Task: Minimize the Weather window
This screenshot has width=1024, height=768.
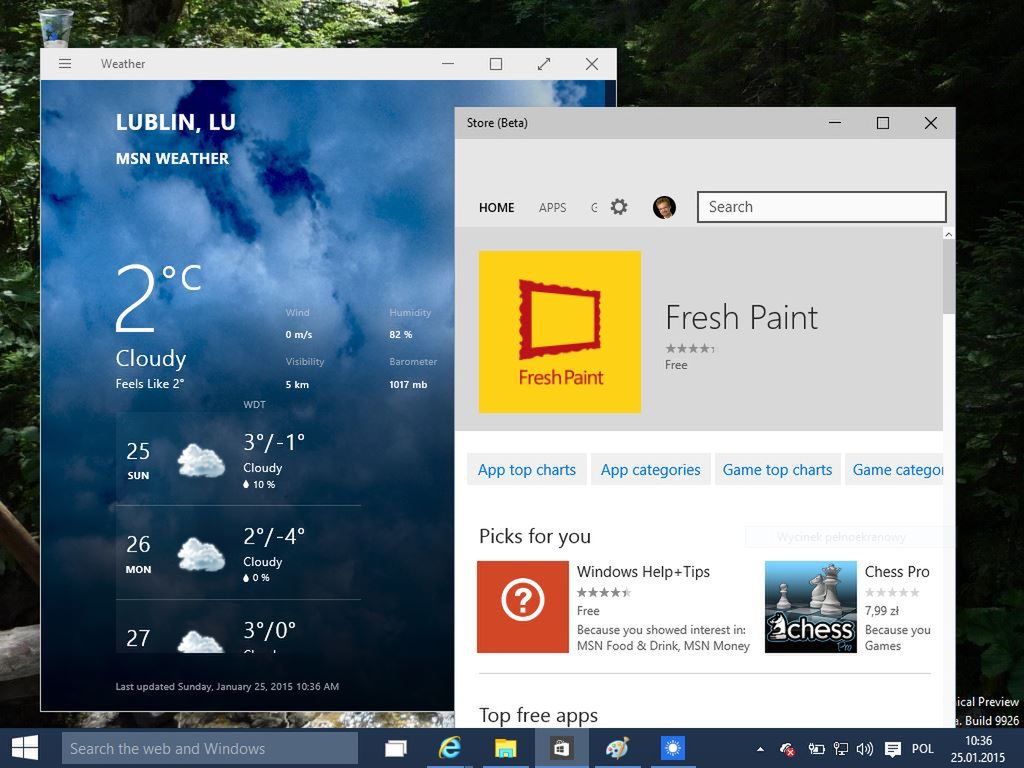Action: tap(448, 63)
